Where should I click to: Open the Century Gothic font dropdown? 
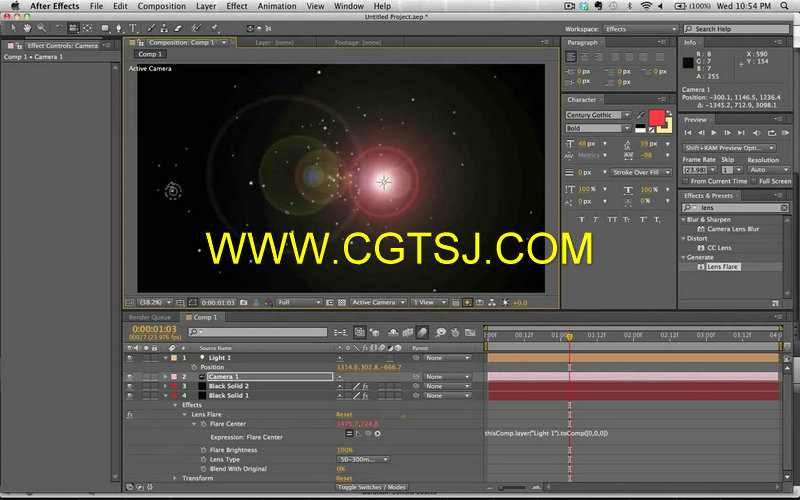(x=598, y=115)
